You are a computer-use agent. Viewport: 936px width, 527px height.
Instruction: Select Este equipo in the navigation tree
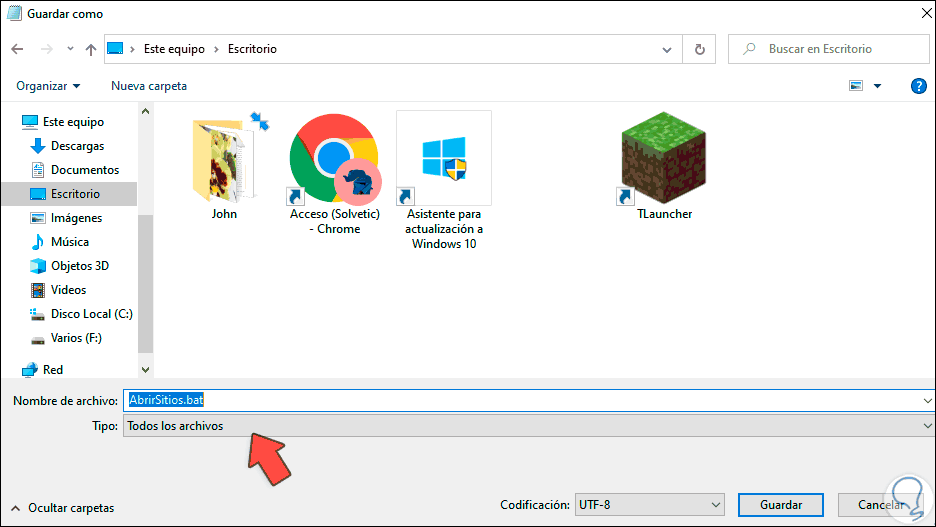(73, 122)
